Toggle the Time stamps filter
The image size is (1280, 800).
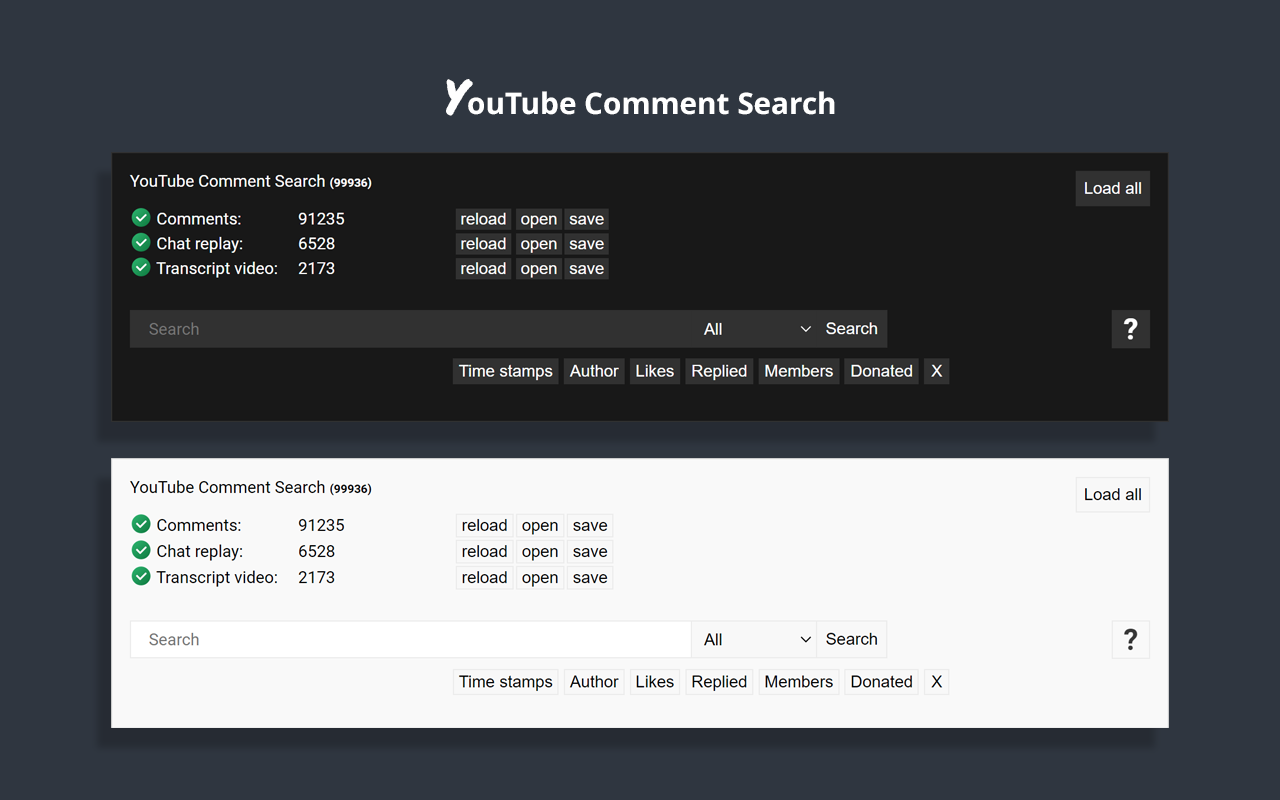[x=505, y=370]
